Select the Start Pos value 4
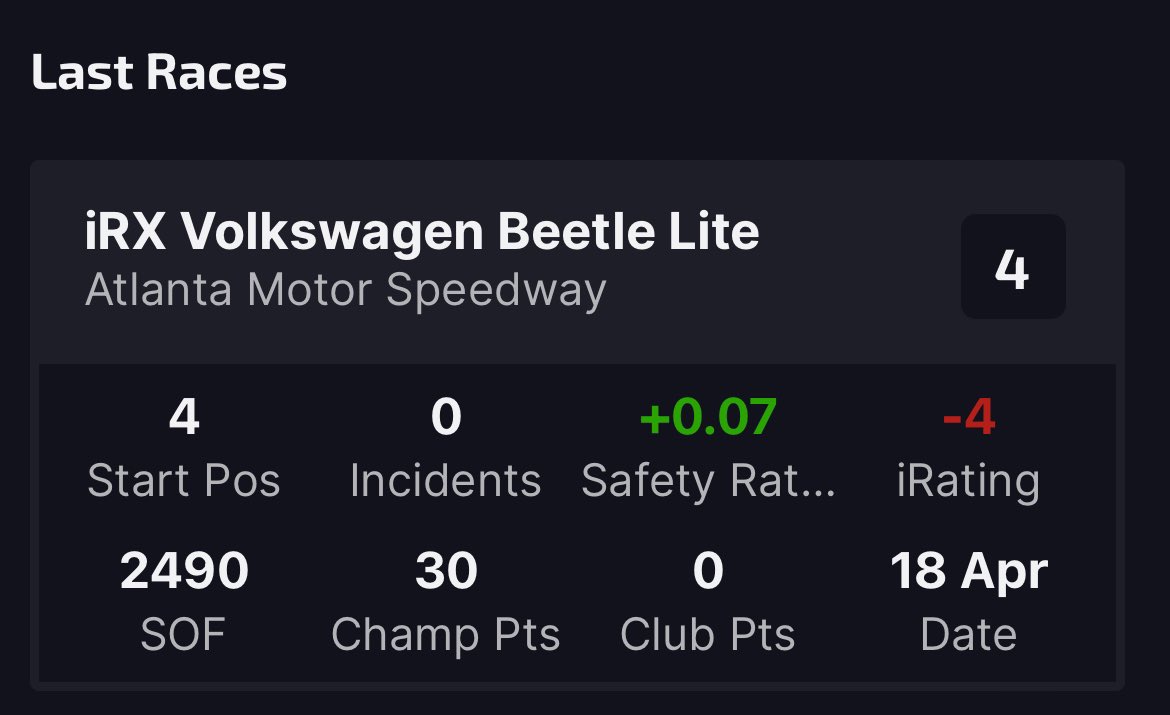Screen dimensions: 1170x715 point(184,416)
